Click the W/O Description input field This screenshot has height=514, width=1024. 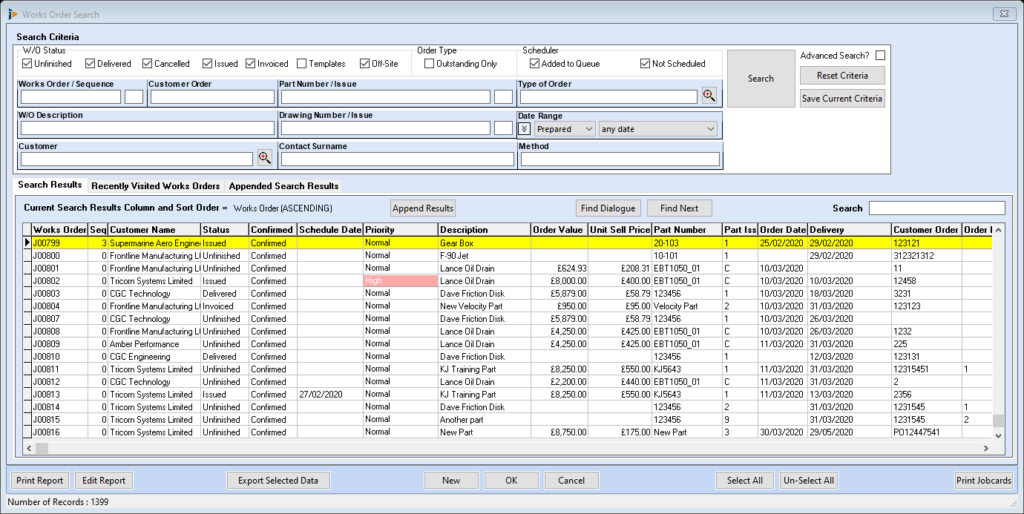(147, 129)
